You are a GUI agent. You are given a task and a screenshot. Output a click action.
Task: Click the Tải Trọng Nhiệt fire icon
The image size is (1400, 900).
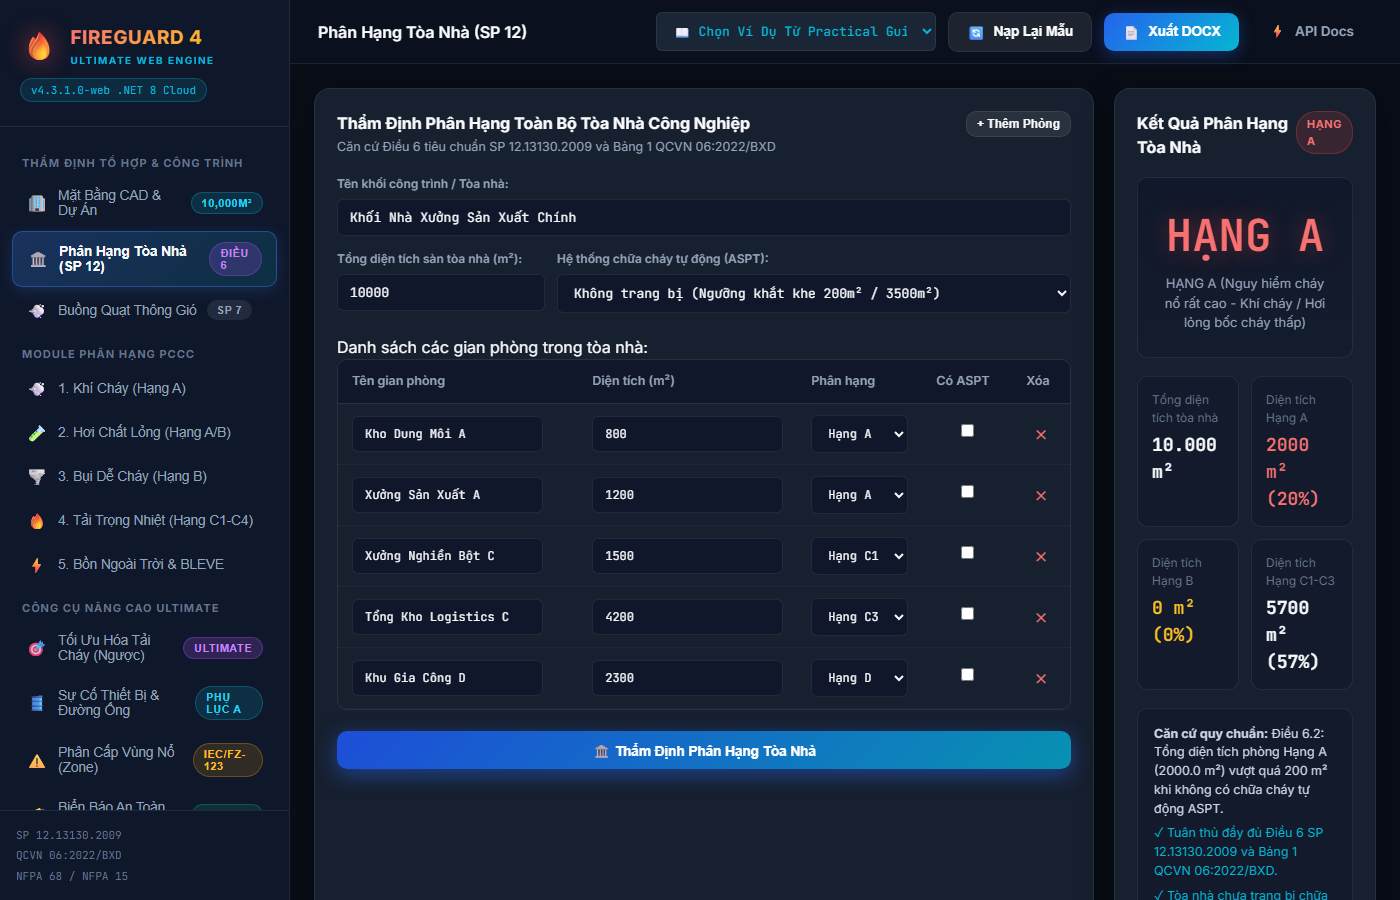tap(37, 521)
